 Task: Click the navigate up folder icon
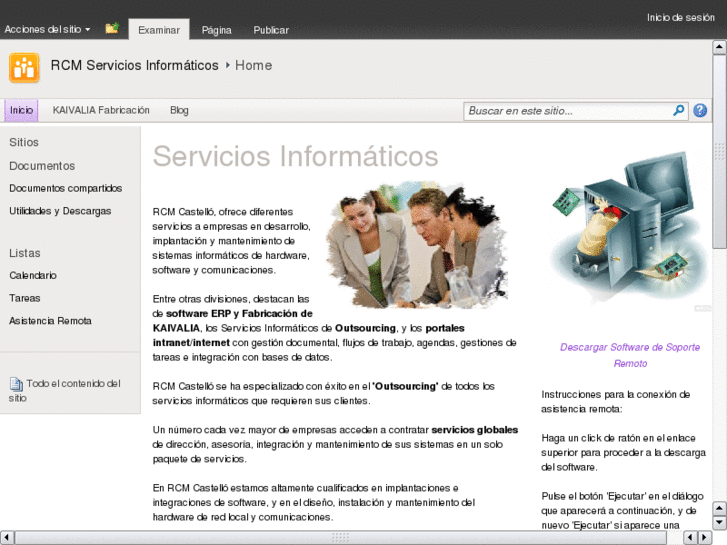(112, 29)
